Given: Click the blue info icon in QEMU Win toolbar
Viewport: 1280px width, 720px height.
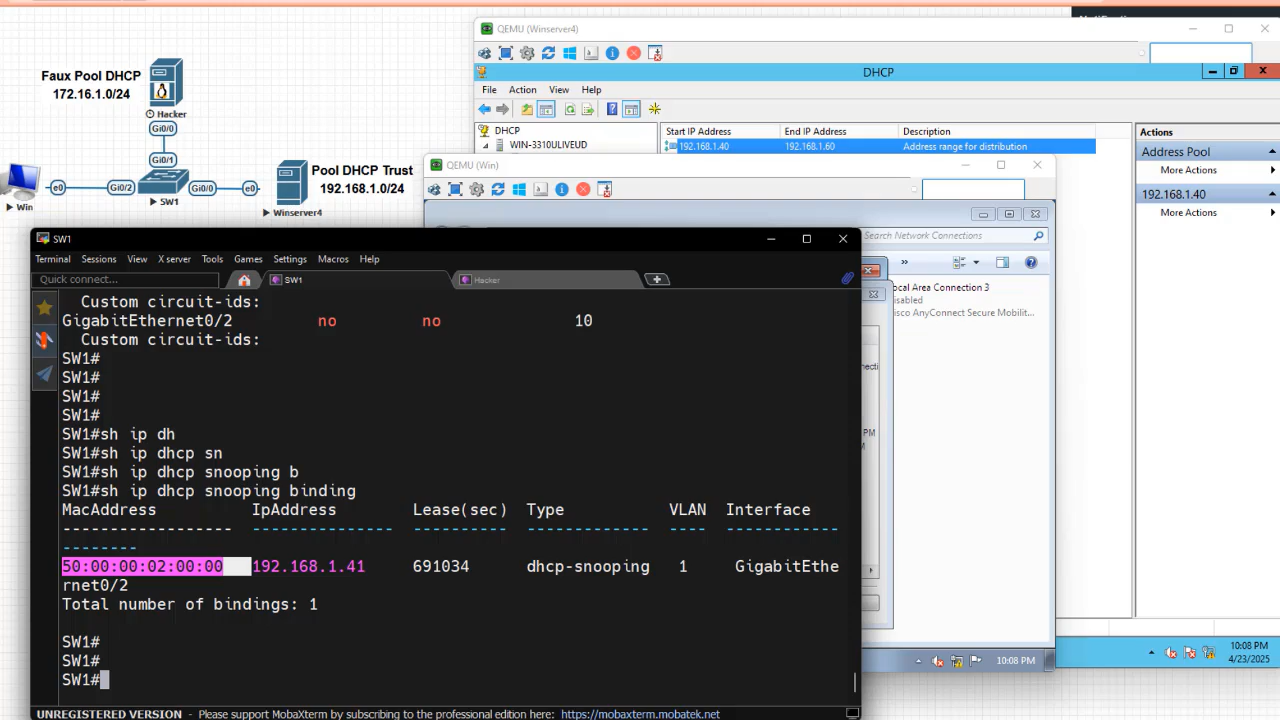Looking at the screenshot, I should tap(562, 189).
